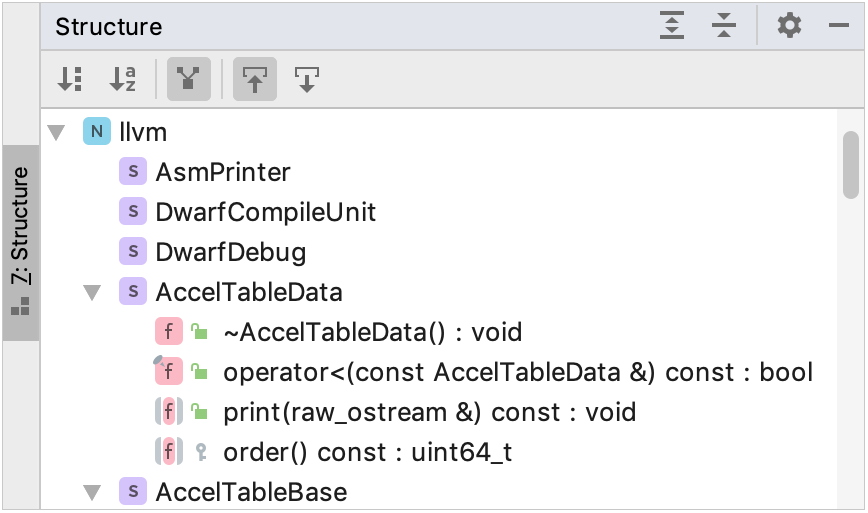Hide the Structure tool window
Image resolution: width=868 pixels, height=513 pixels.
click(x=839, y=27)
